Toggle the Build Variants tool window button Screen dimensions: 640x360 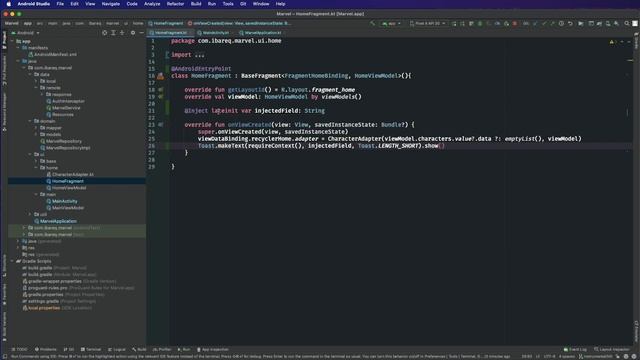pyautogui.click(x=4, y=327)
